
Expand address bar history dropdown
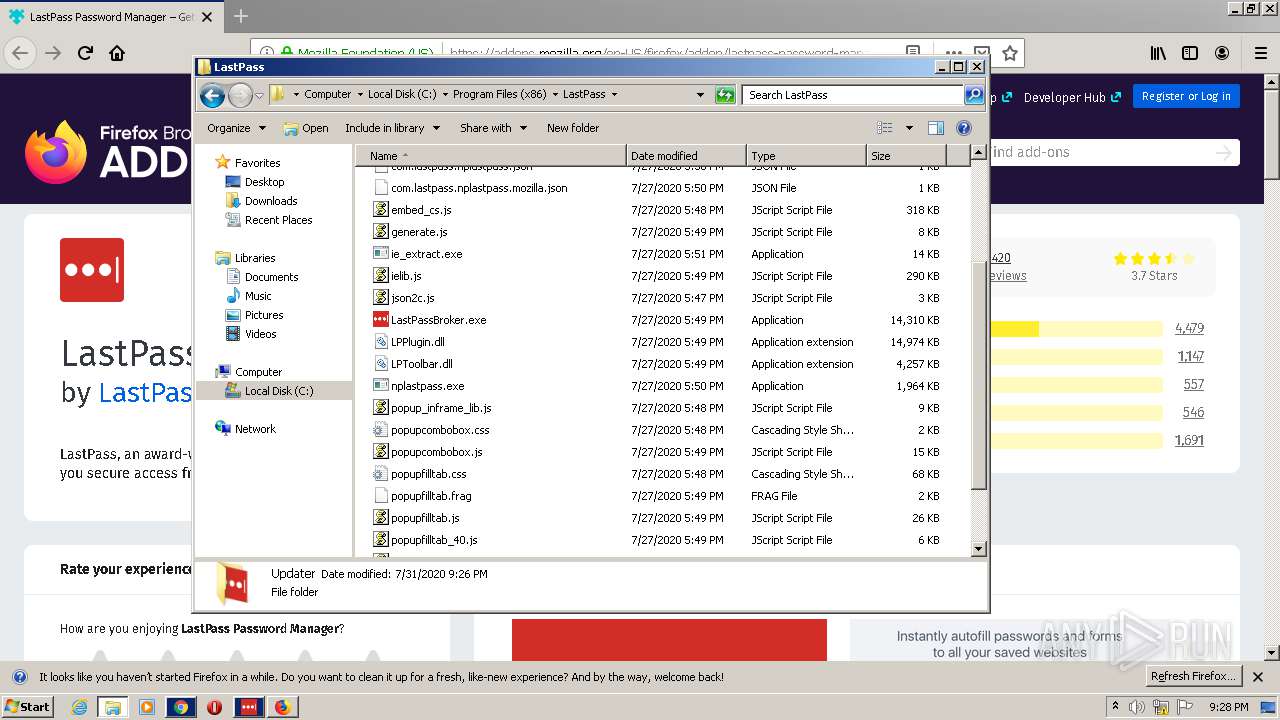700,95
